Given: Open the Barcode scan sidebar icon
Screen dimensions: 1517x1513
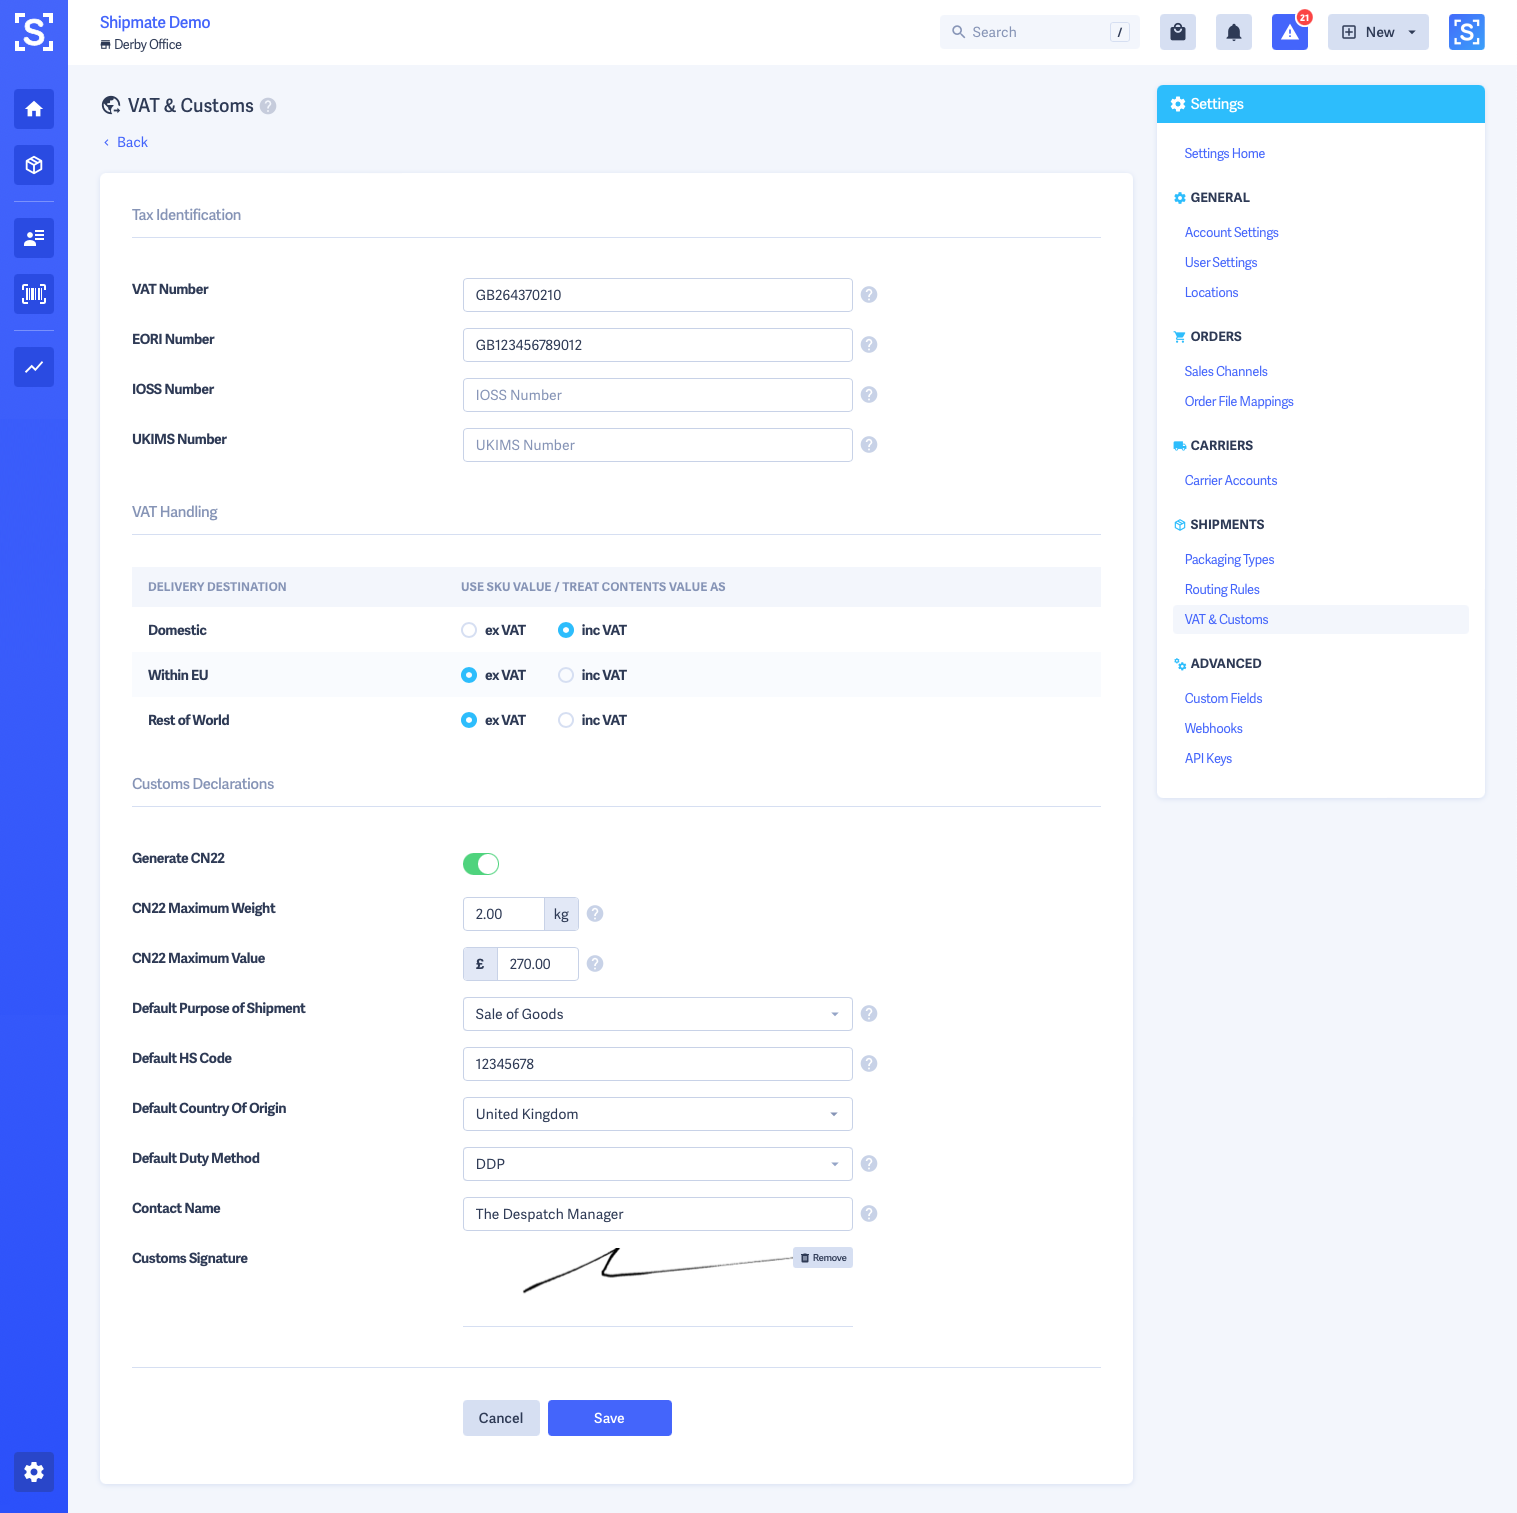Looking at the screenshot, I should click(x=34, y=294).
